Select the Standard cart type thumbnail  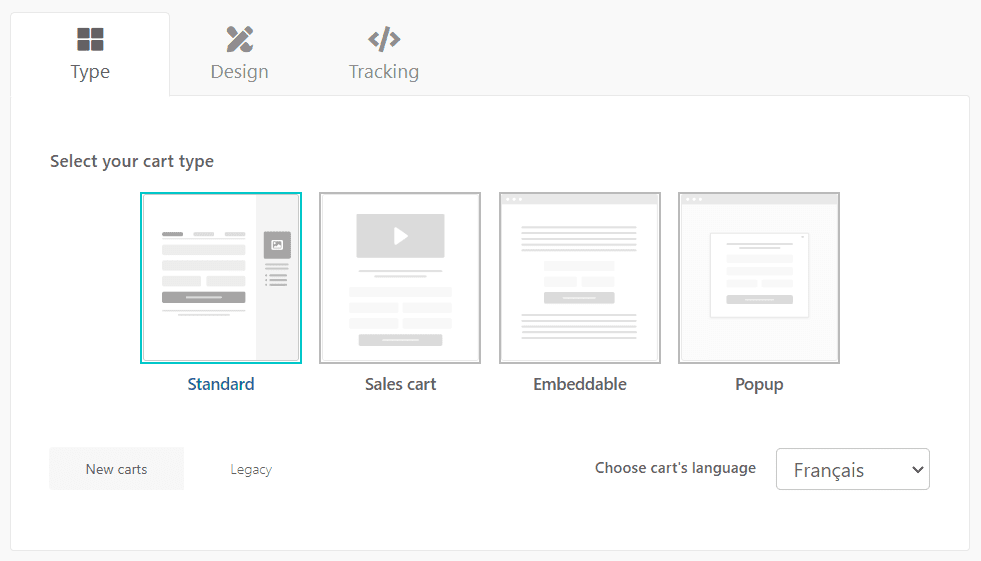pyautogui.click(x=221, y=278)
